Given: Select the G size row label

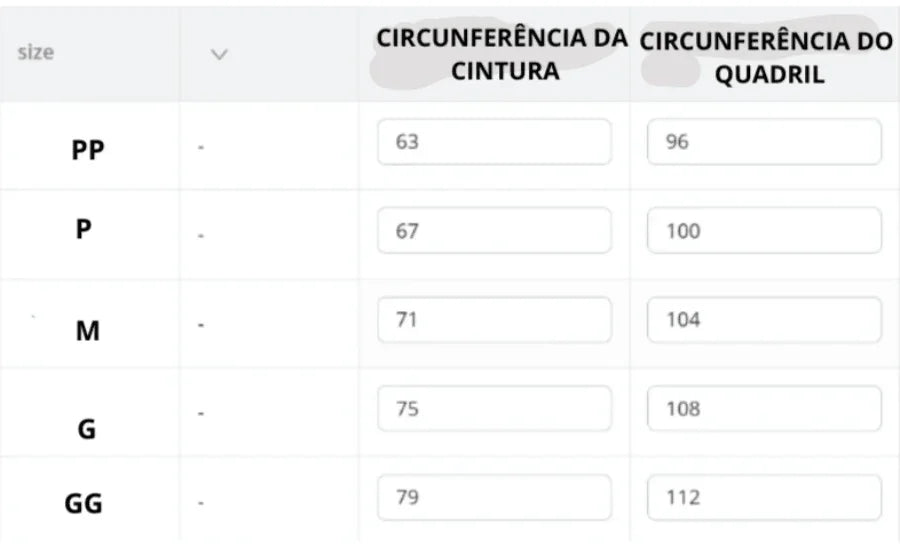Looking at the screenshot, I should (87, 429).
